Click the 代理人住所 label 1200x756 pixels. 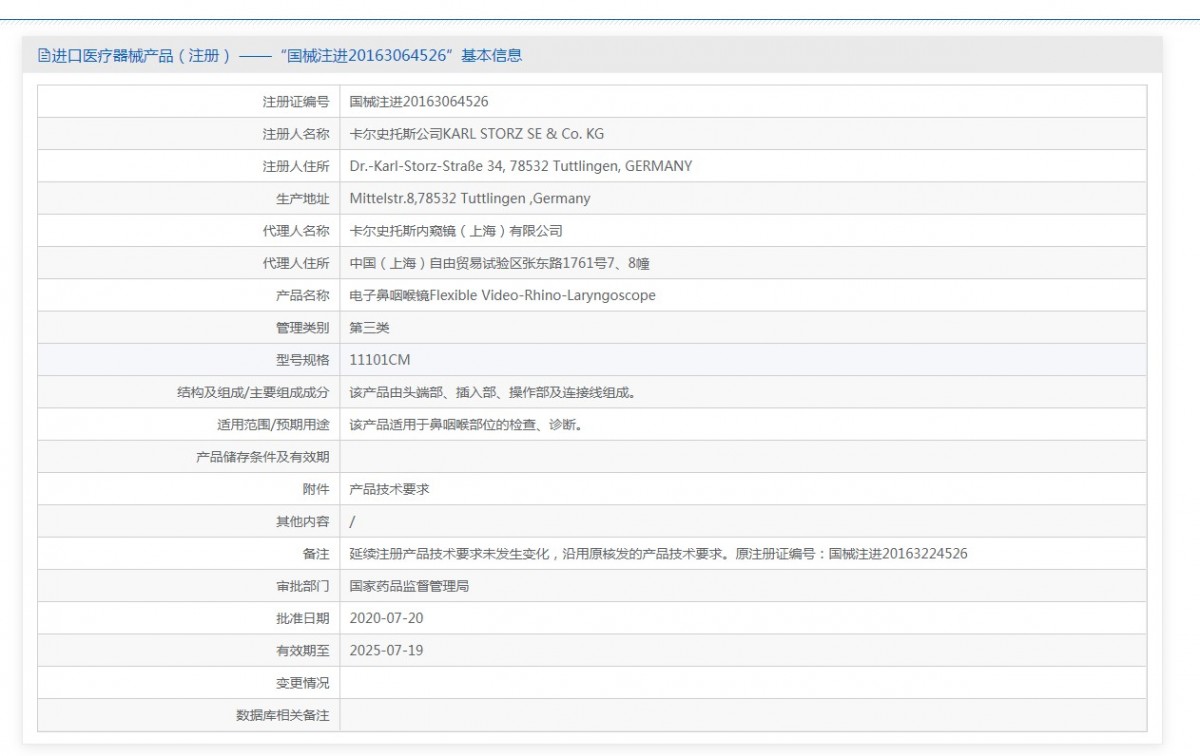click(x=295, y=263)
